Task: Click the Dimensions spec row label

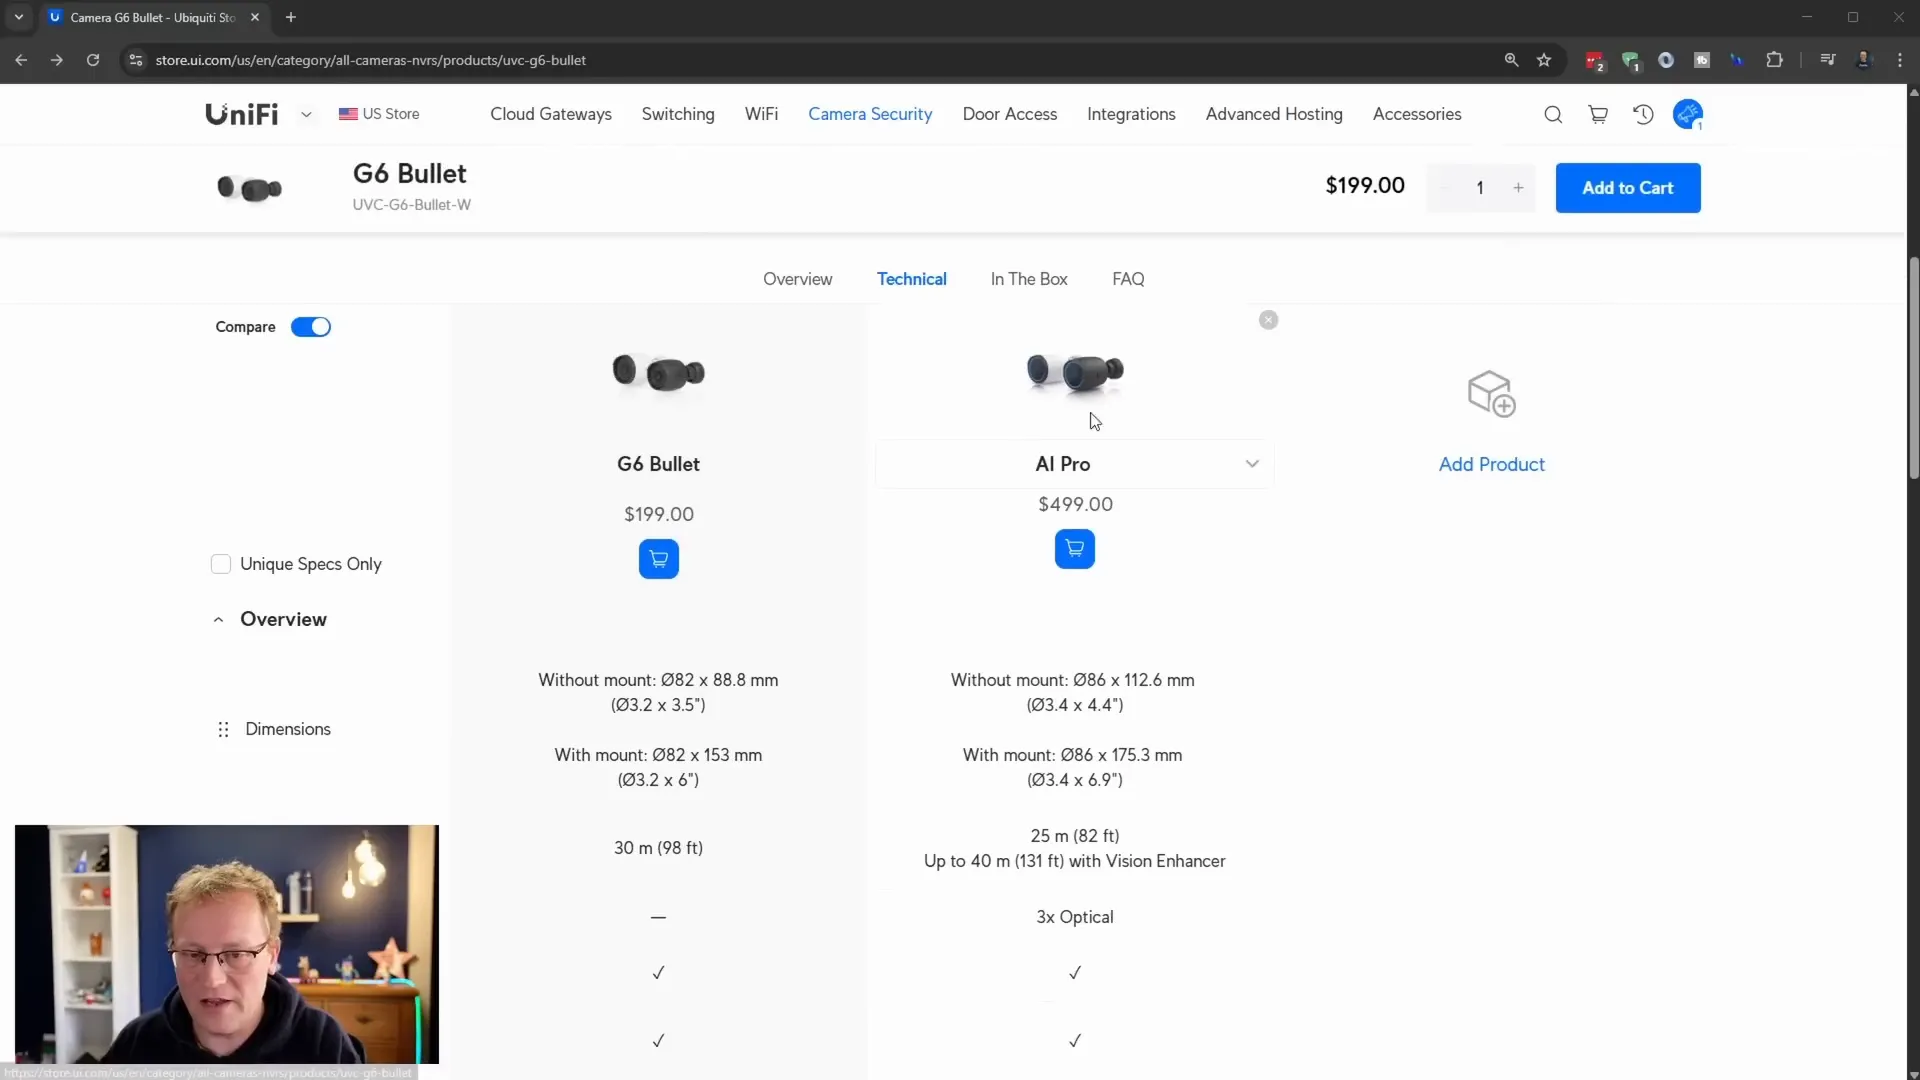Action: pos(288,729)
